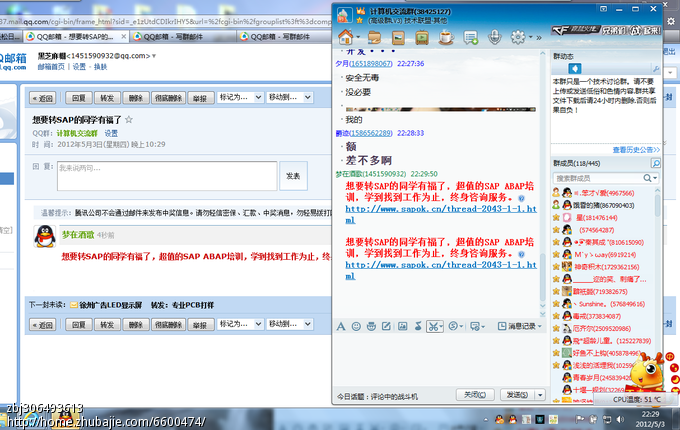Screen dimensions: 680x430
Task: Click the message board plus icon
Action: click(x=471, y=38)
